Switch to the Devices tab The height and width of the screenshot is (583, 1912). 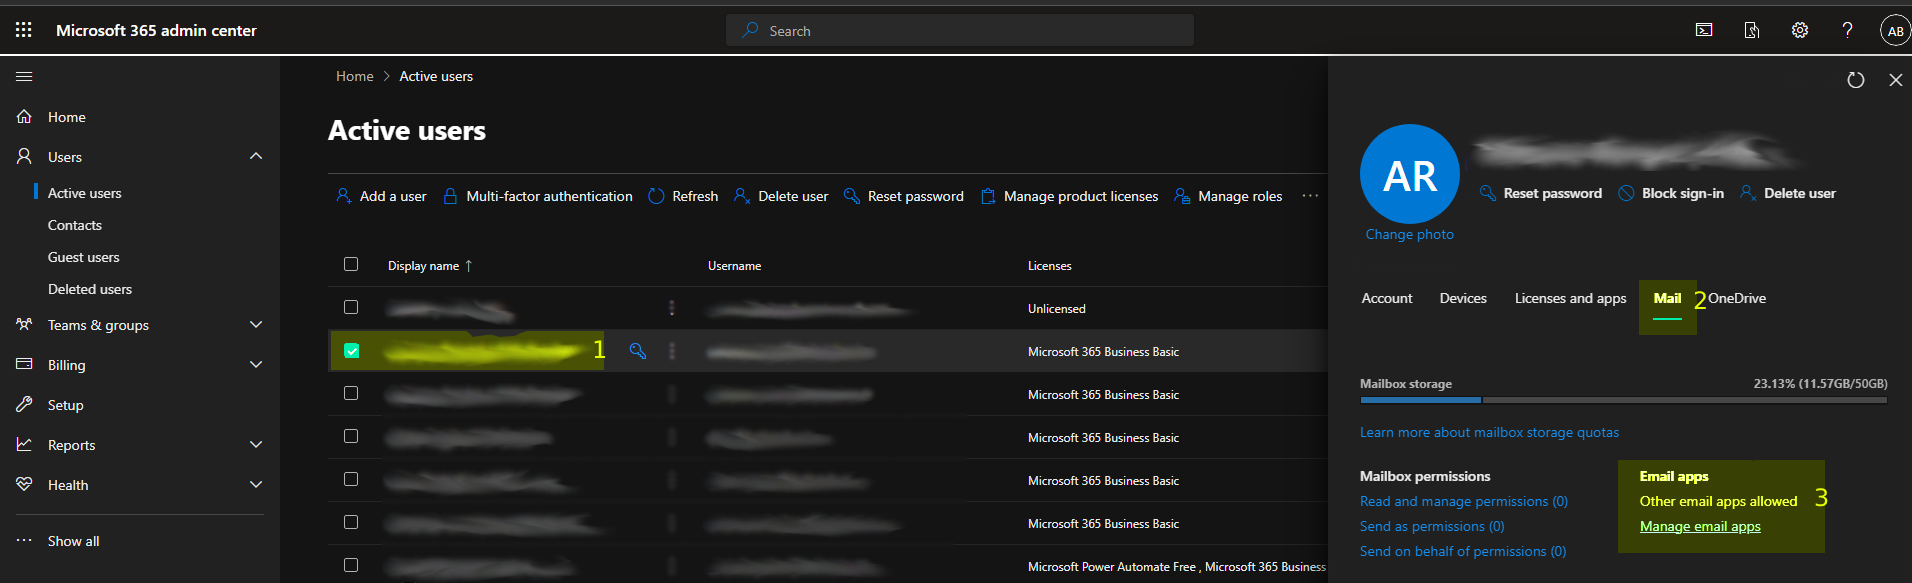point(1463,298)
